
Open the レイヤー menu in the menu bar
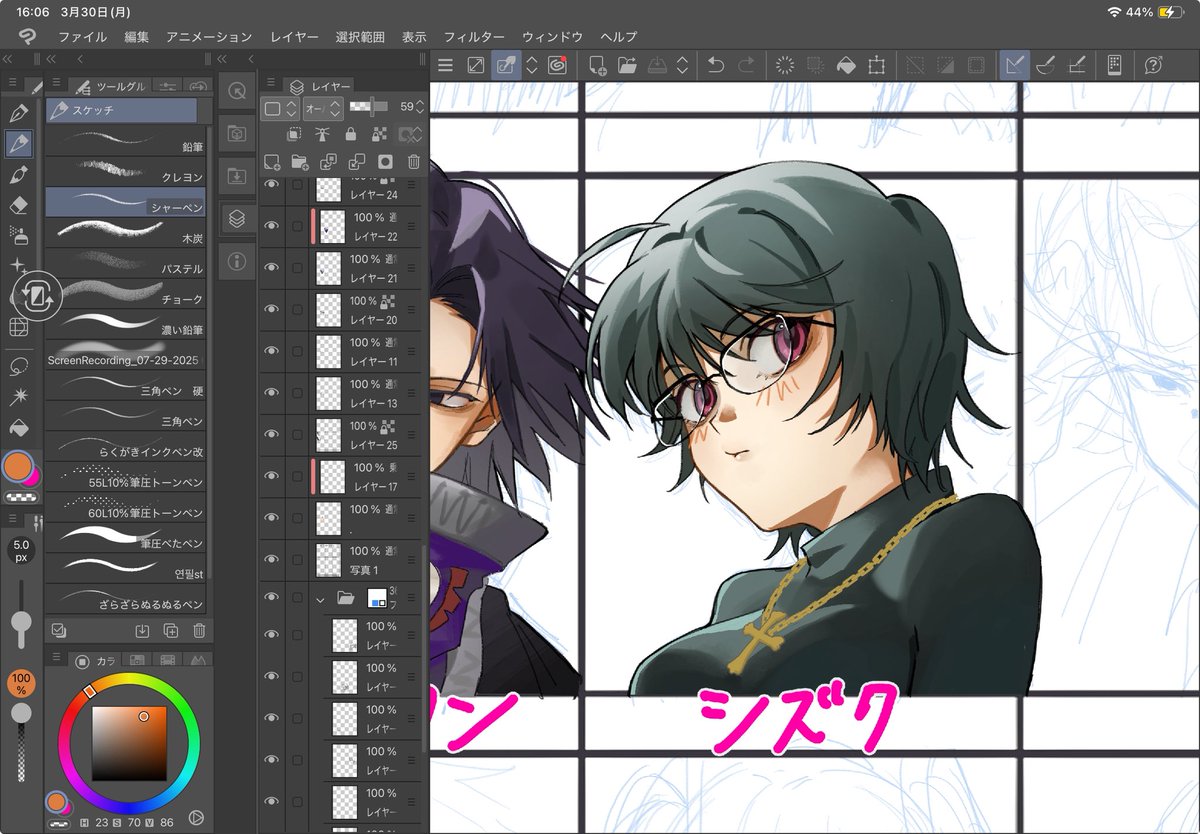coord(294,37)
